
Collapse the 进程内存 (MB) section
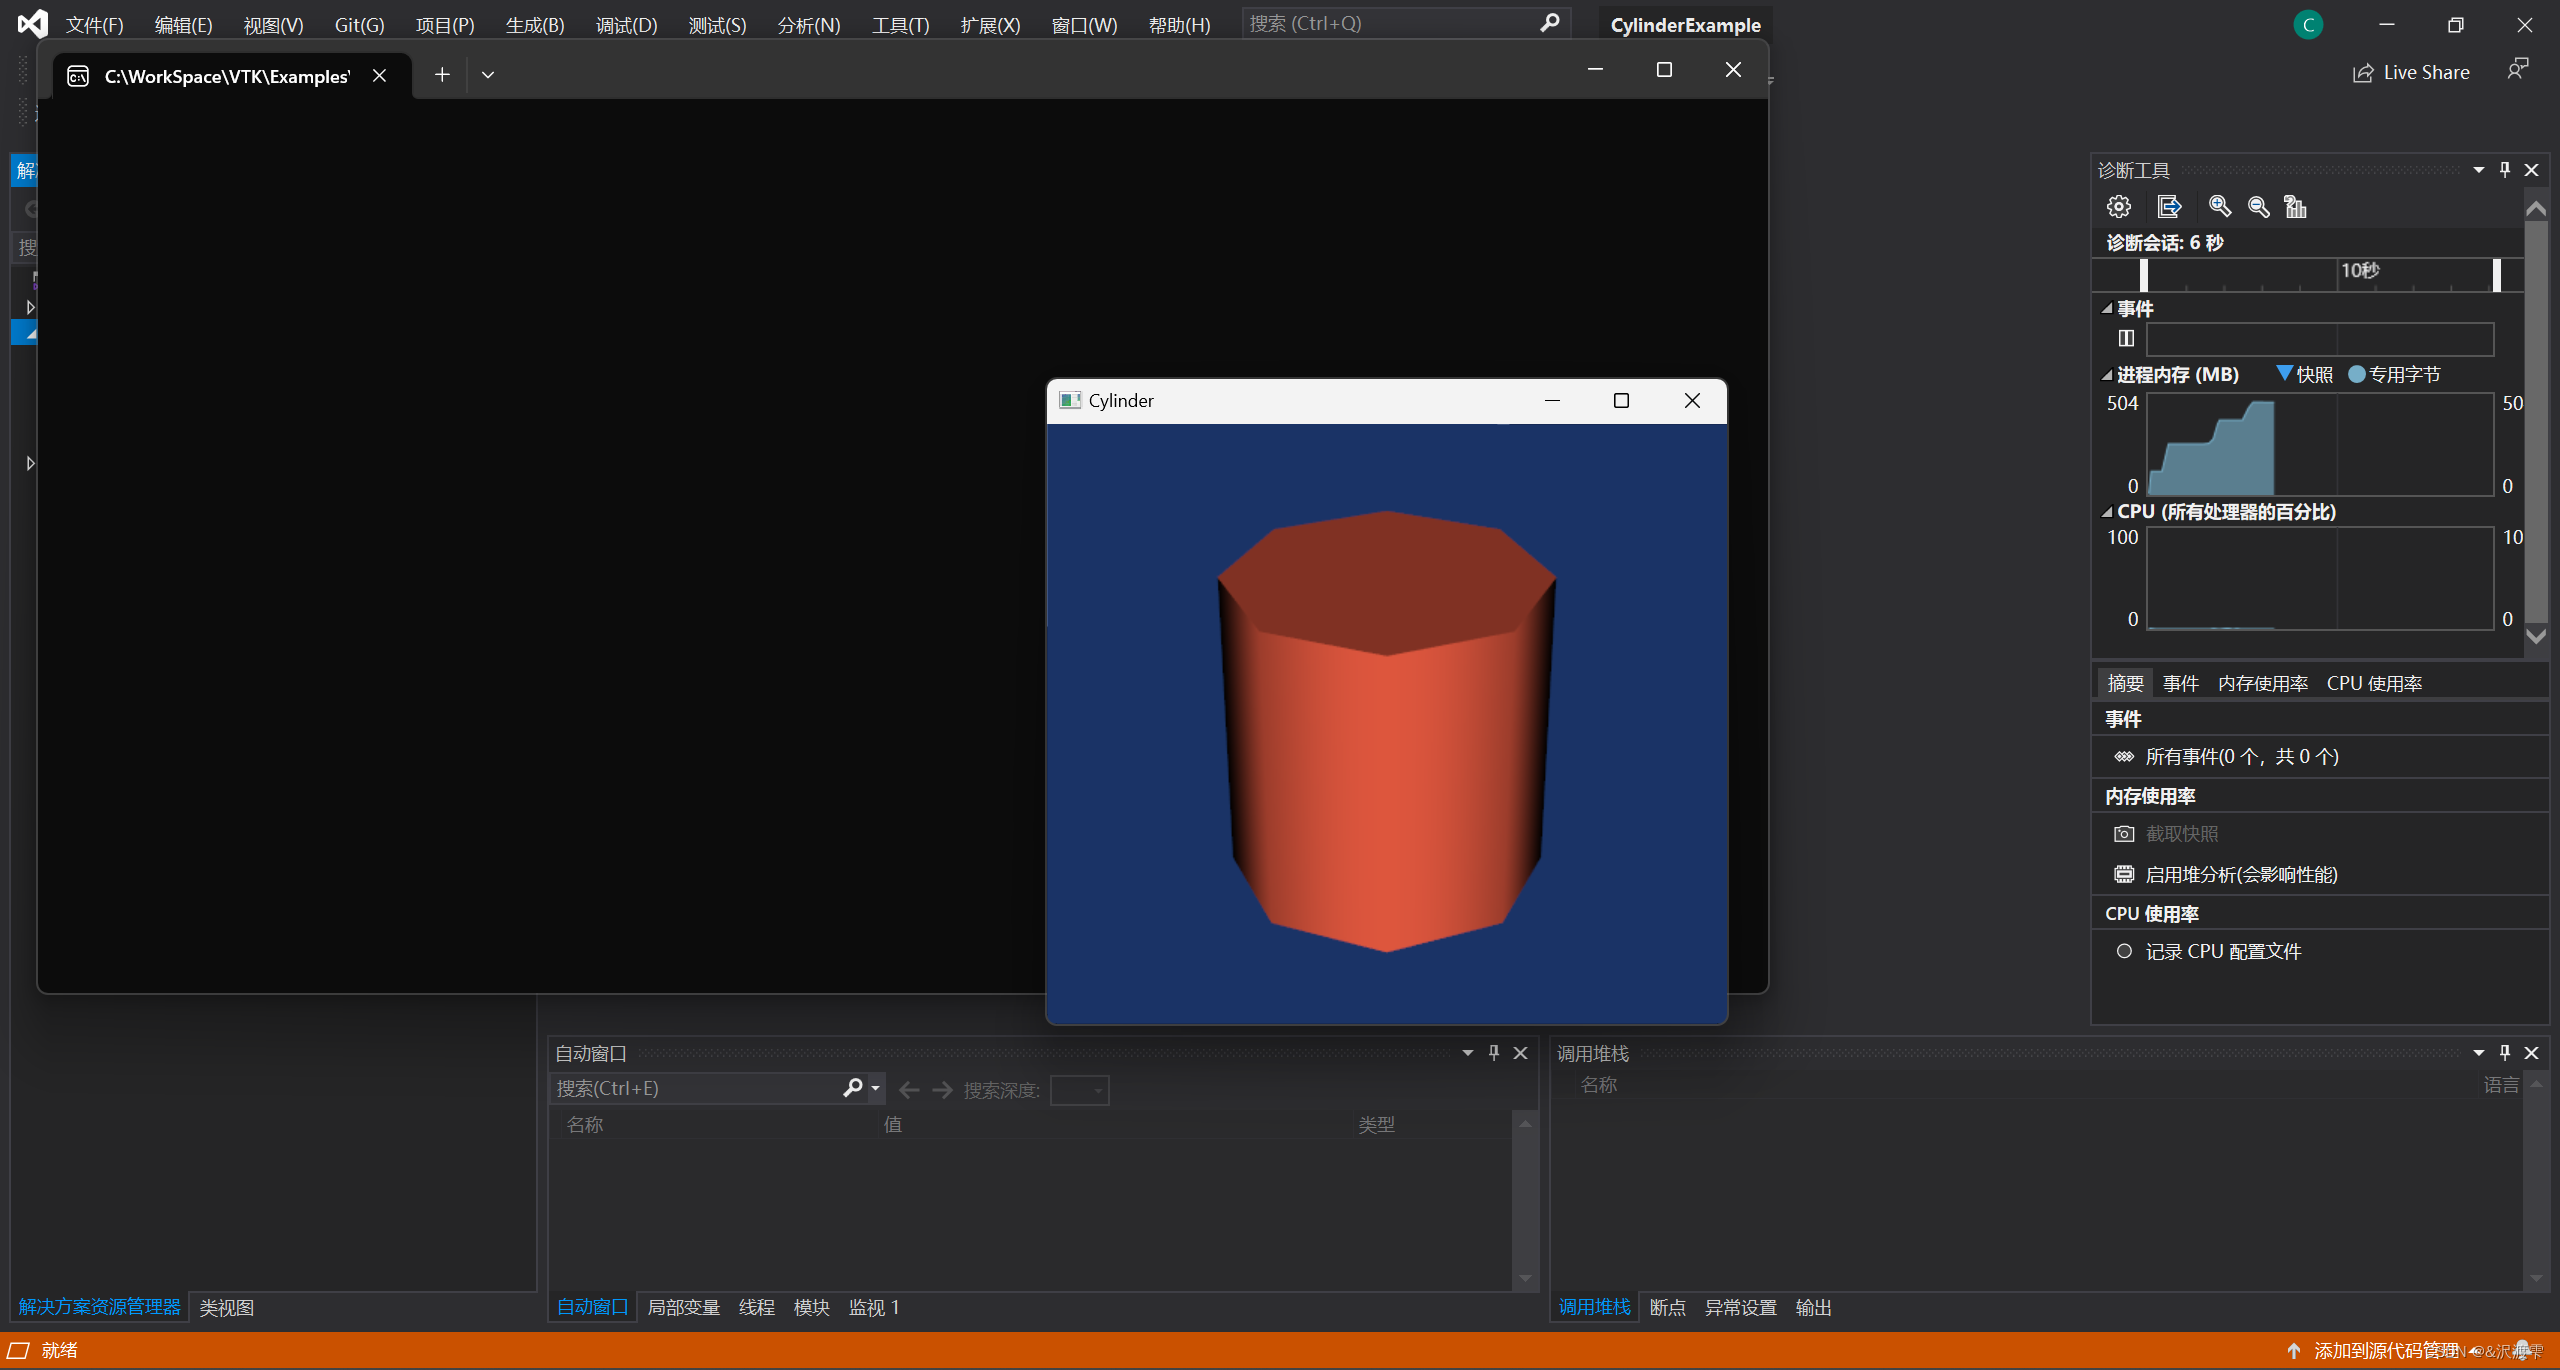click(2107, 375)
